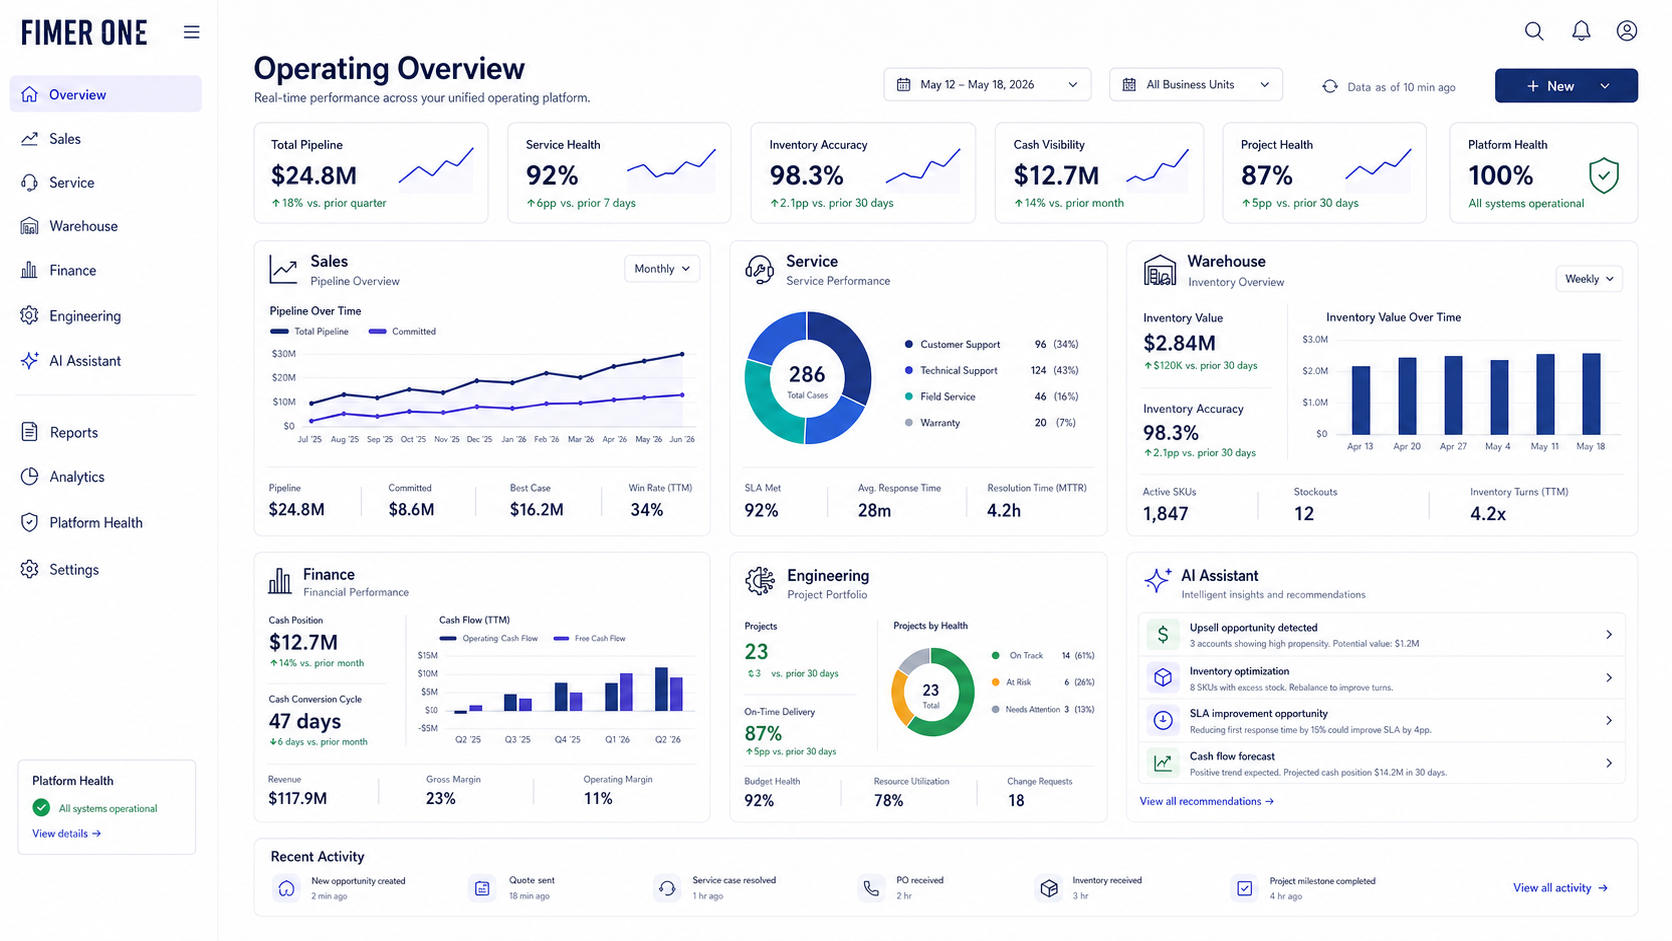Click the data refresh icon
Screen dimensions: 1672x941
(x=1330, y=87)
